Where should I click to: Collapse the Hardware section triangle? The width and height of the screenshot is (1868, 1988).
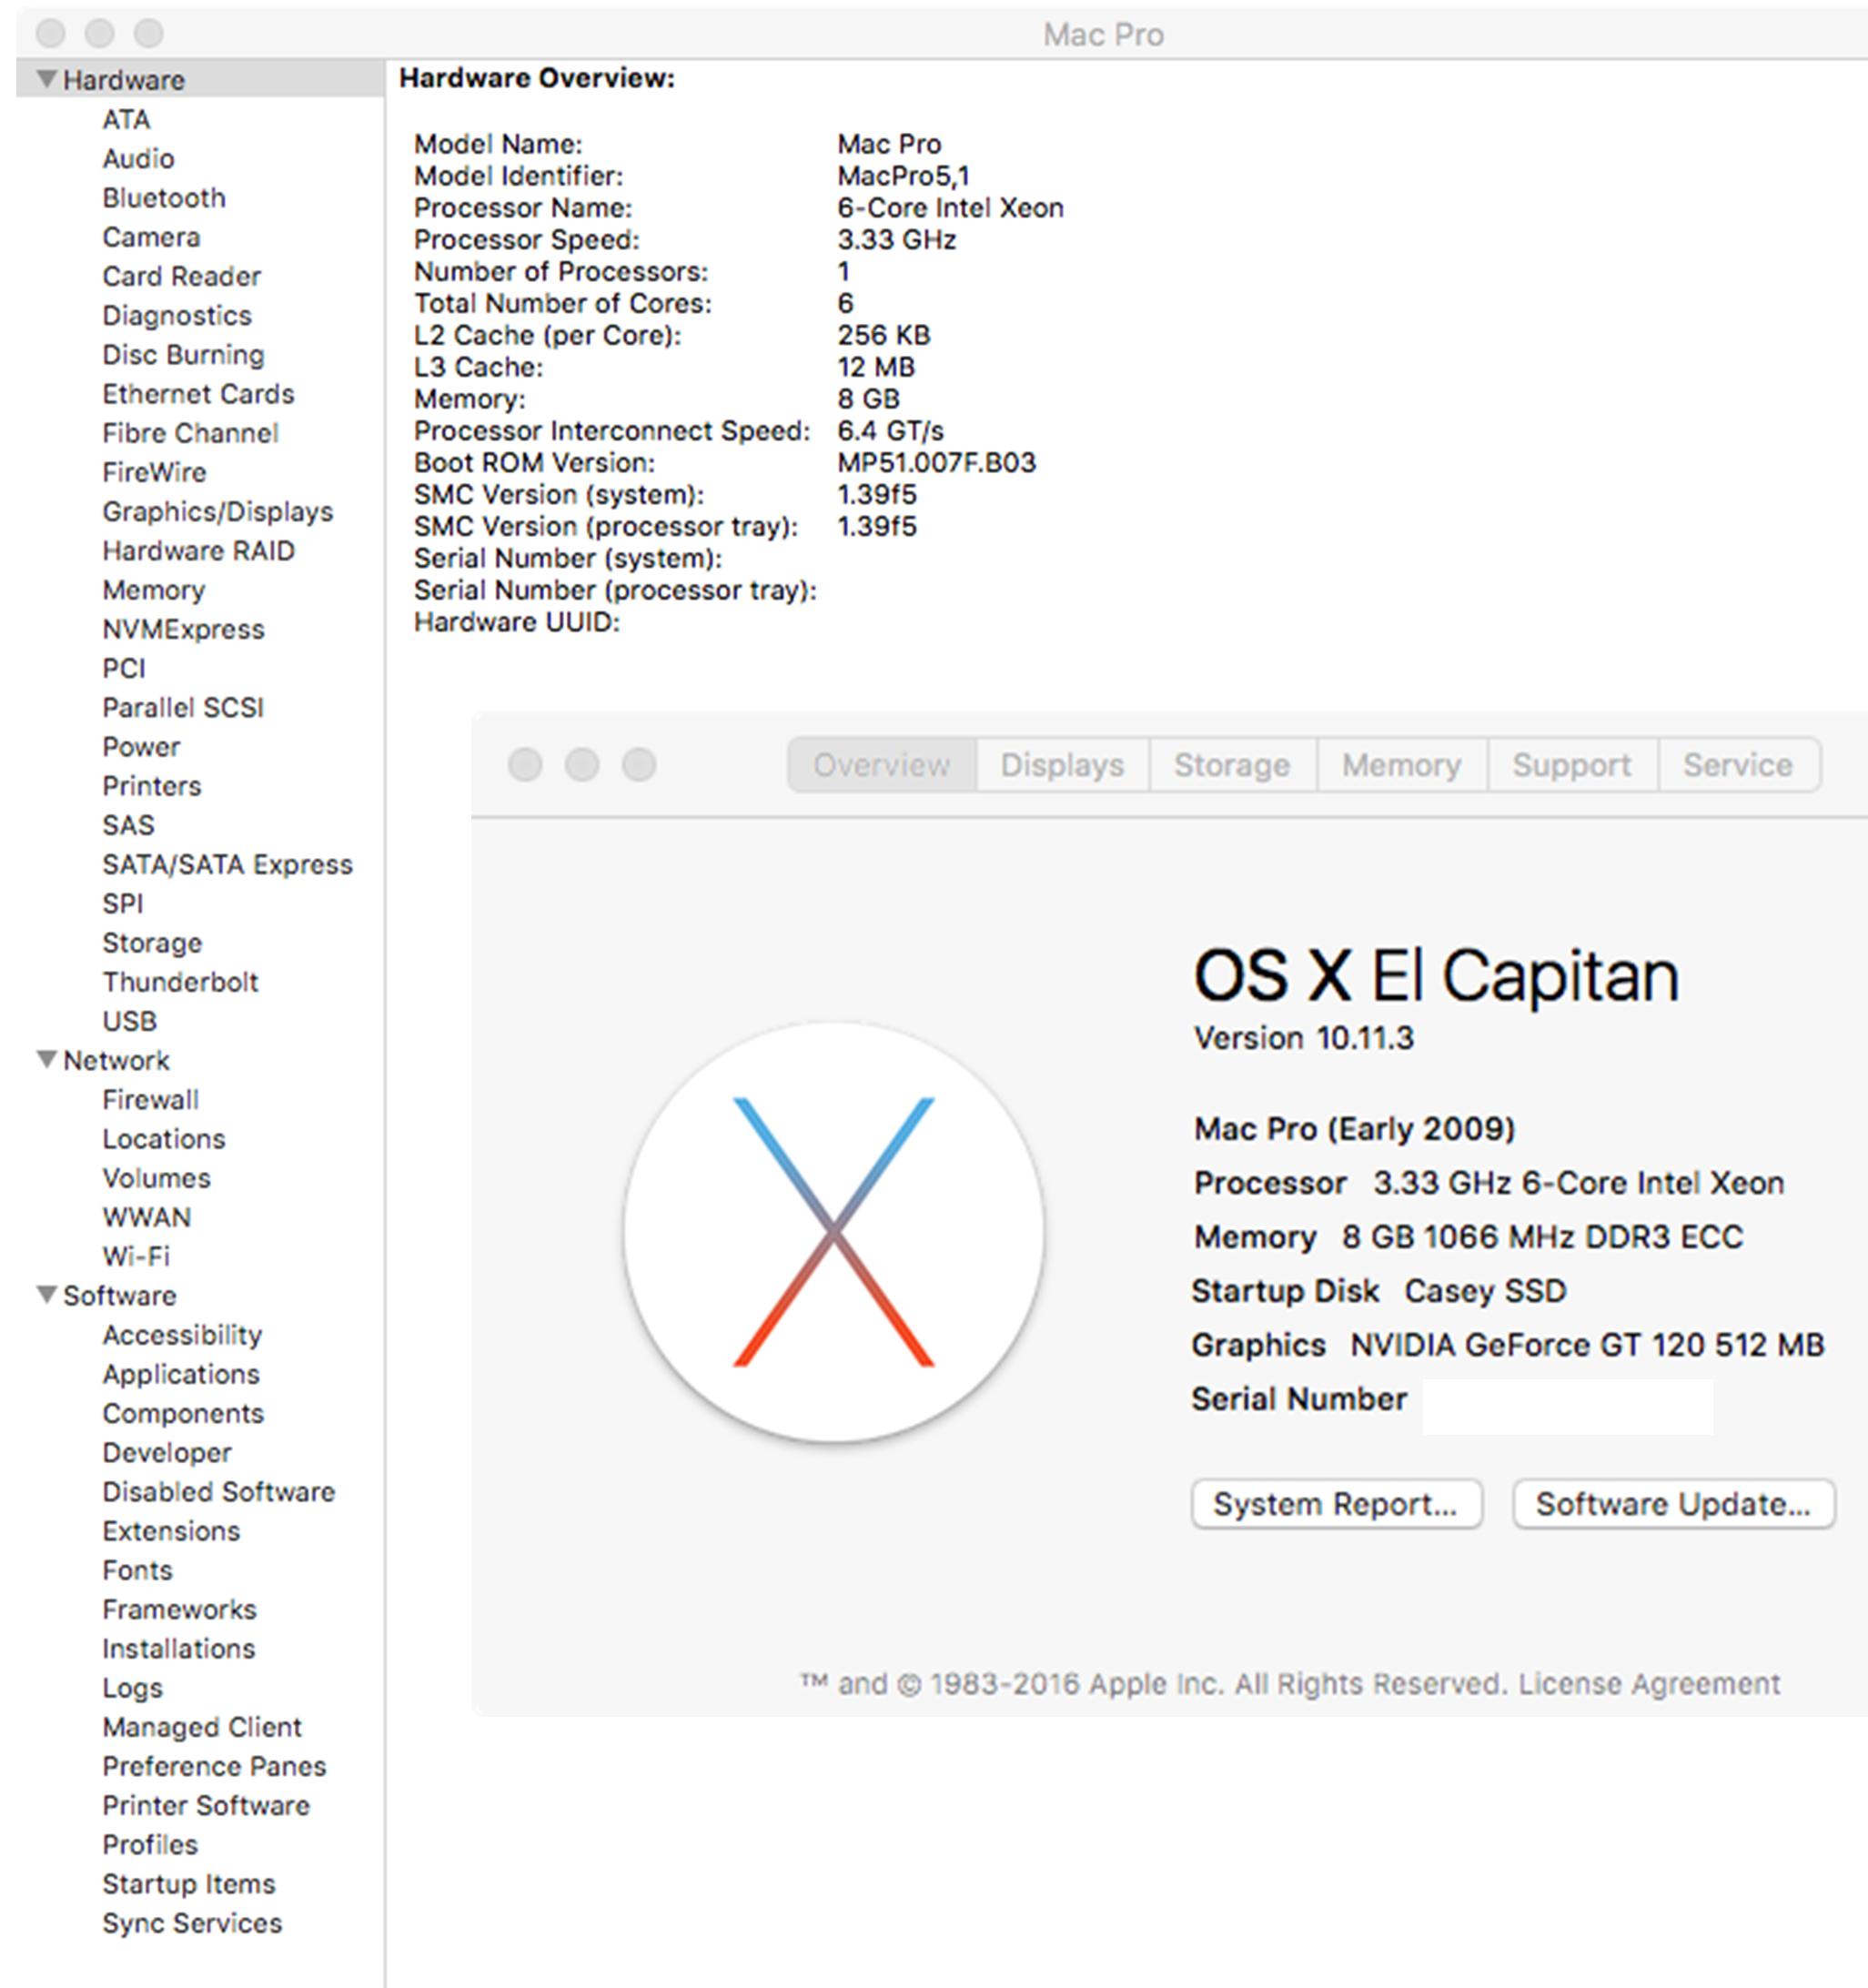[46, 79]
